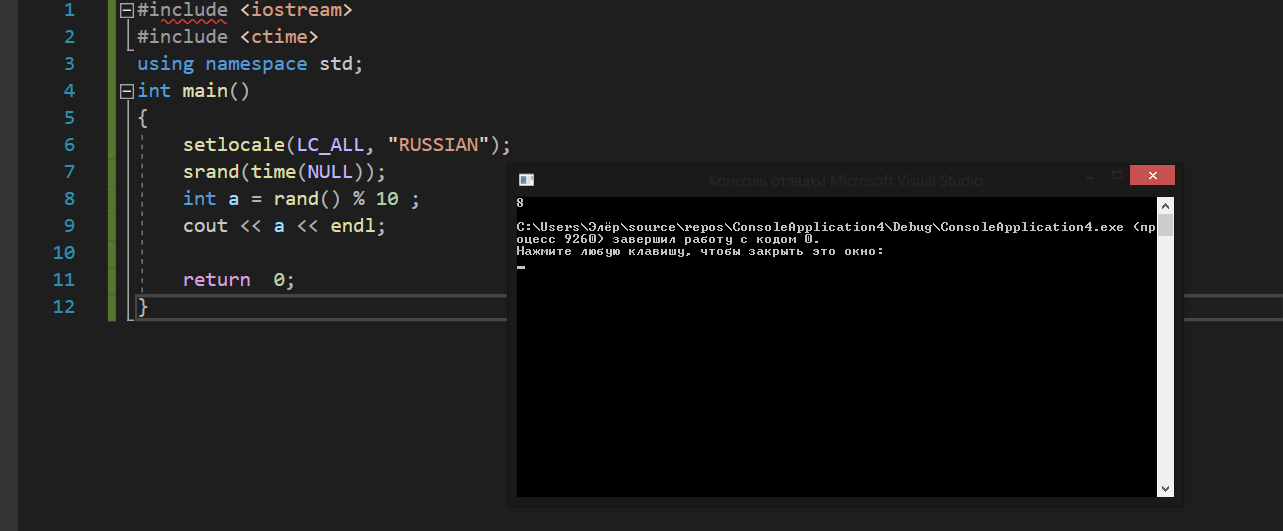Click the output value '8' in console
Viewport: 1283px width, 531px height.
pyautogui.click(x=520, y=203)
